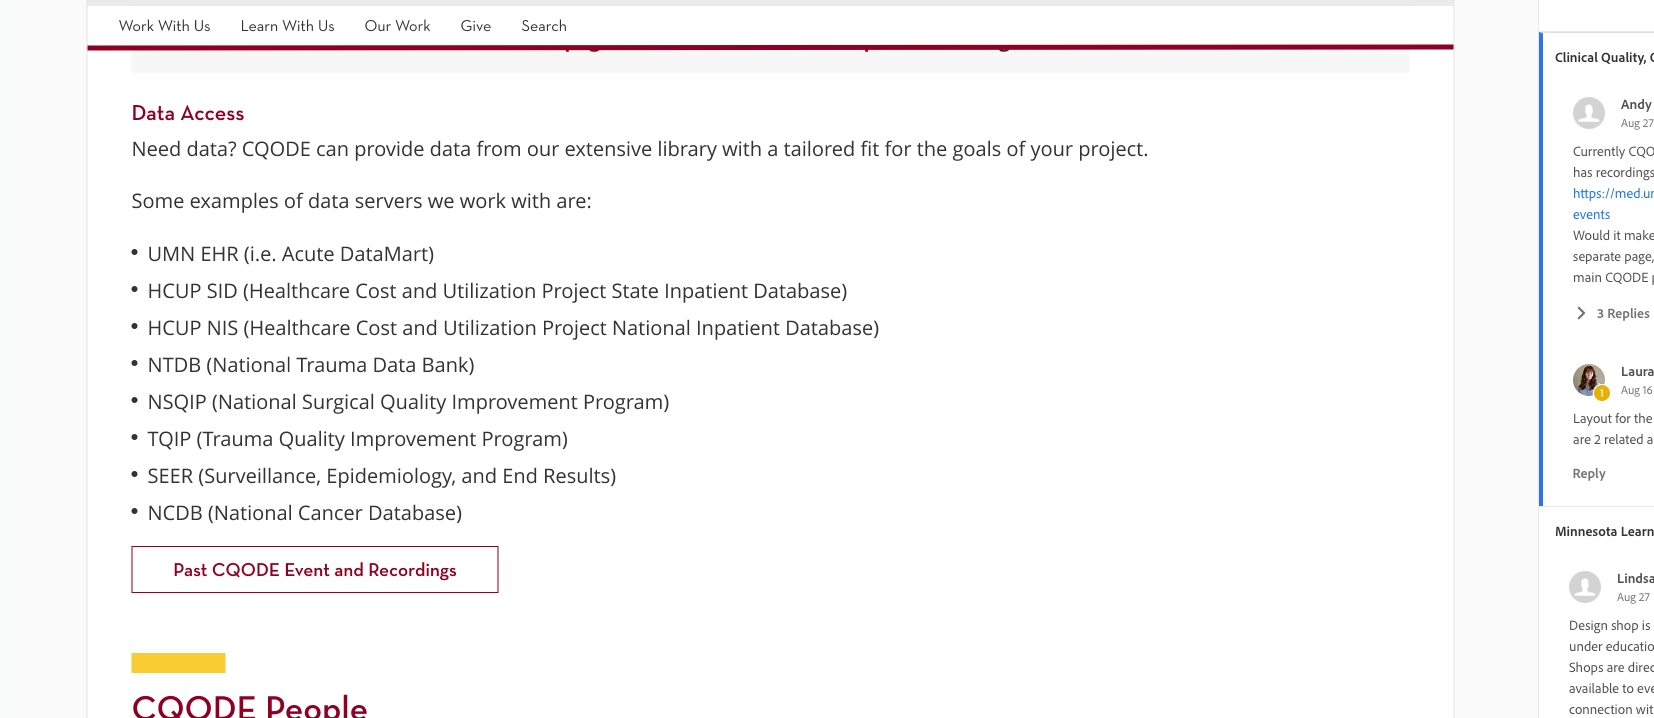1654x718 pixels.
Task: Expand the 3 Replies chevron
Action: (x=1581, y=313)
